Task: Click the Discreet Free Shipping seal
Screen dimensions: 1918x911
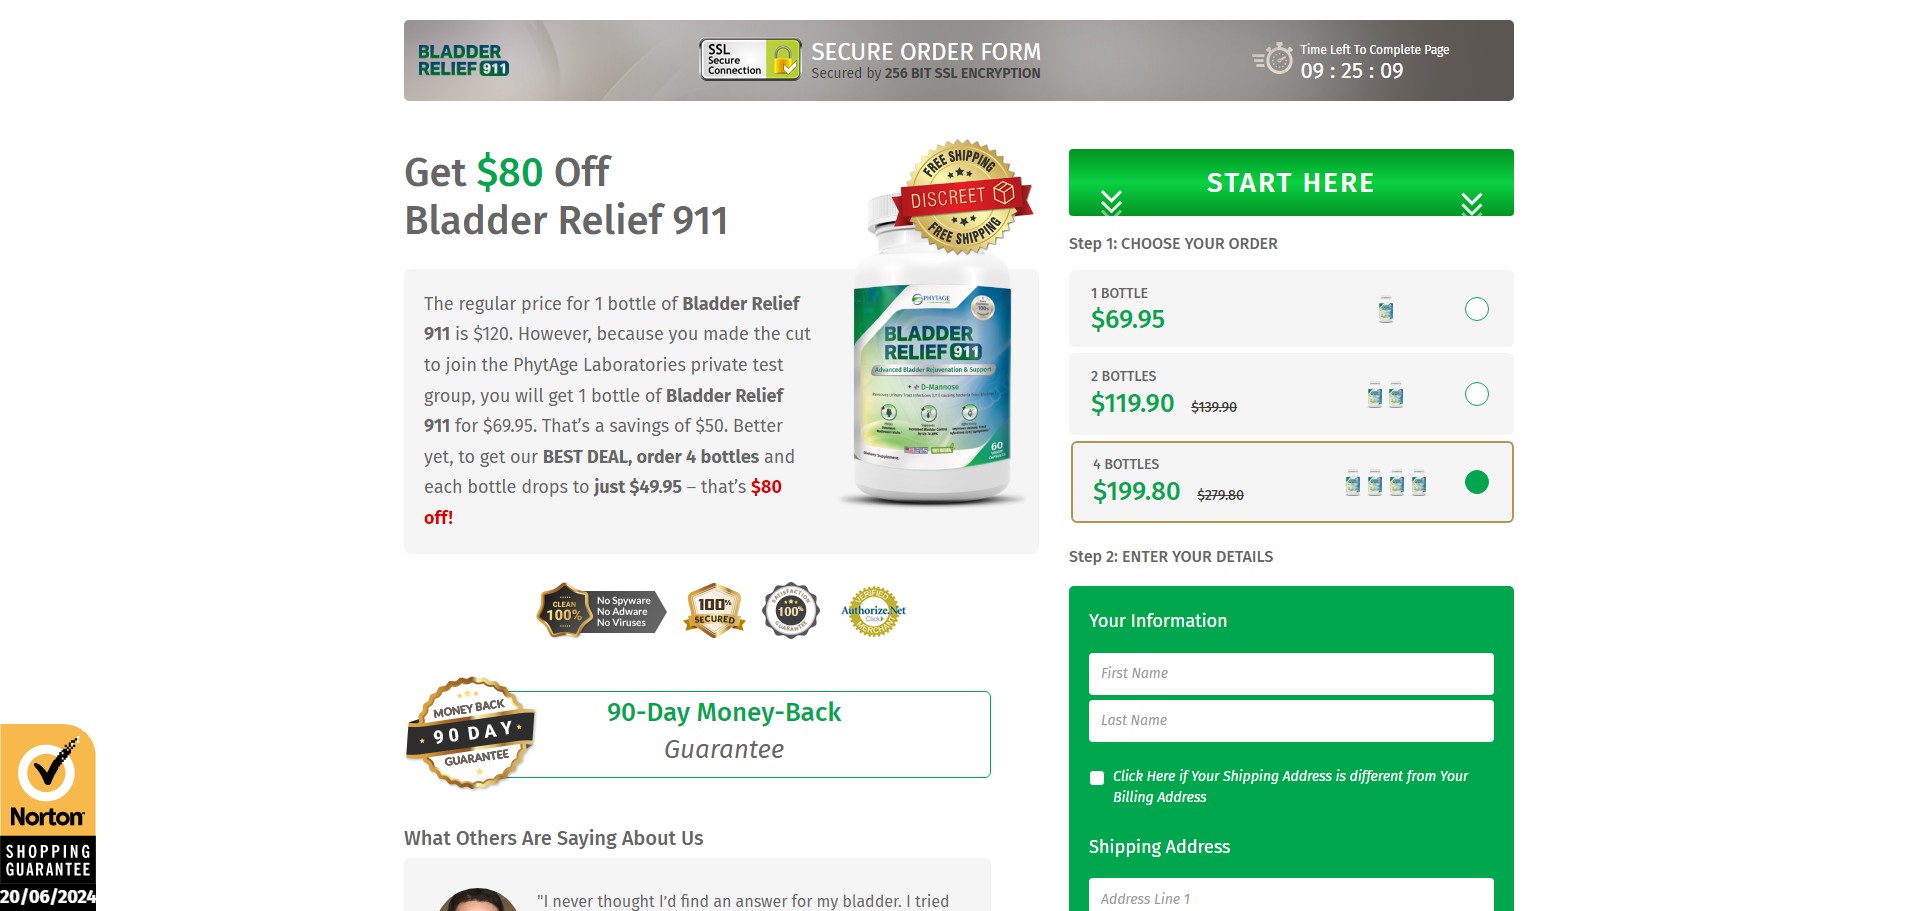Action: tap(962, 196)
